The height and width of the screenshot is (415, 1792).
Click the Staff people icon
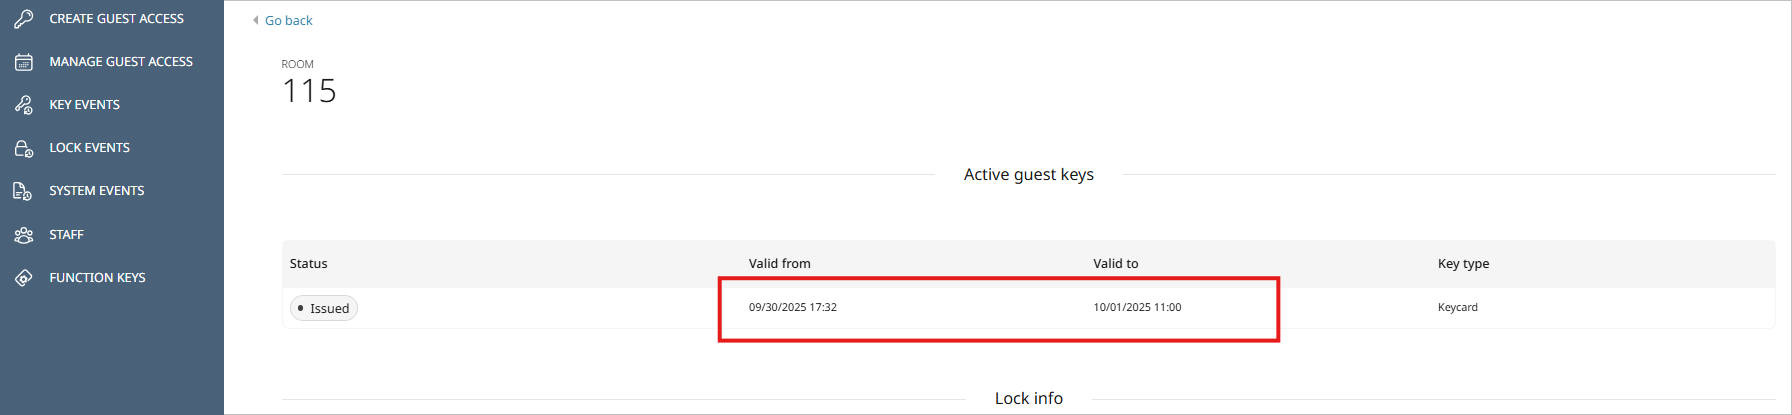point(24,235)
